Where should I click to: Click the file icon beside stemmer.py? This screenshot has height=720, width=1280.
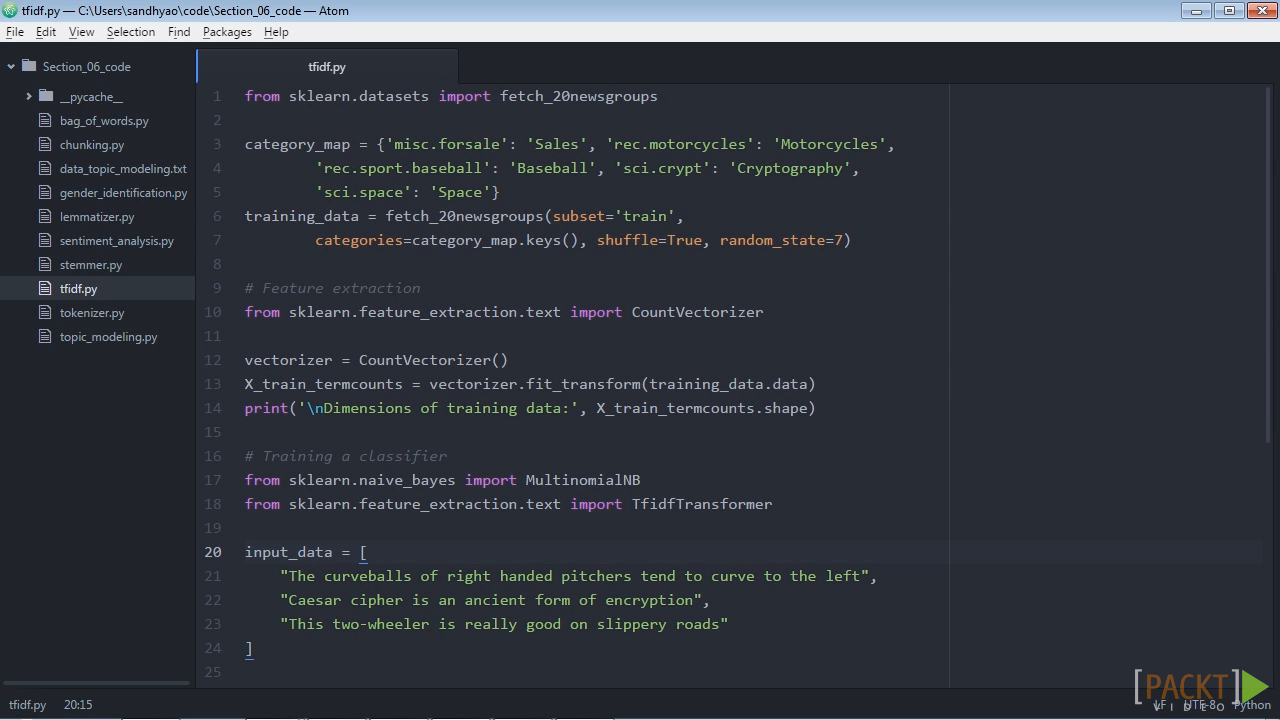44,264
